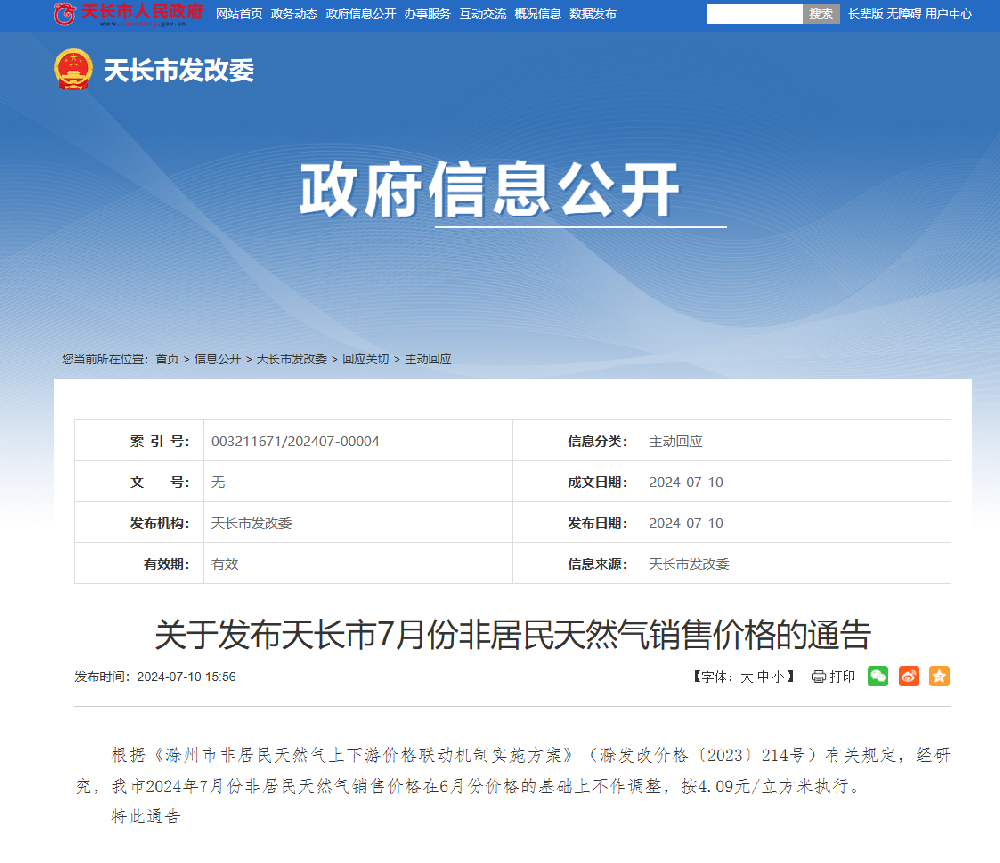Set font size to 小 (small)
Viewport: 1000px width, 863px height.
click(778, 677)
